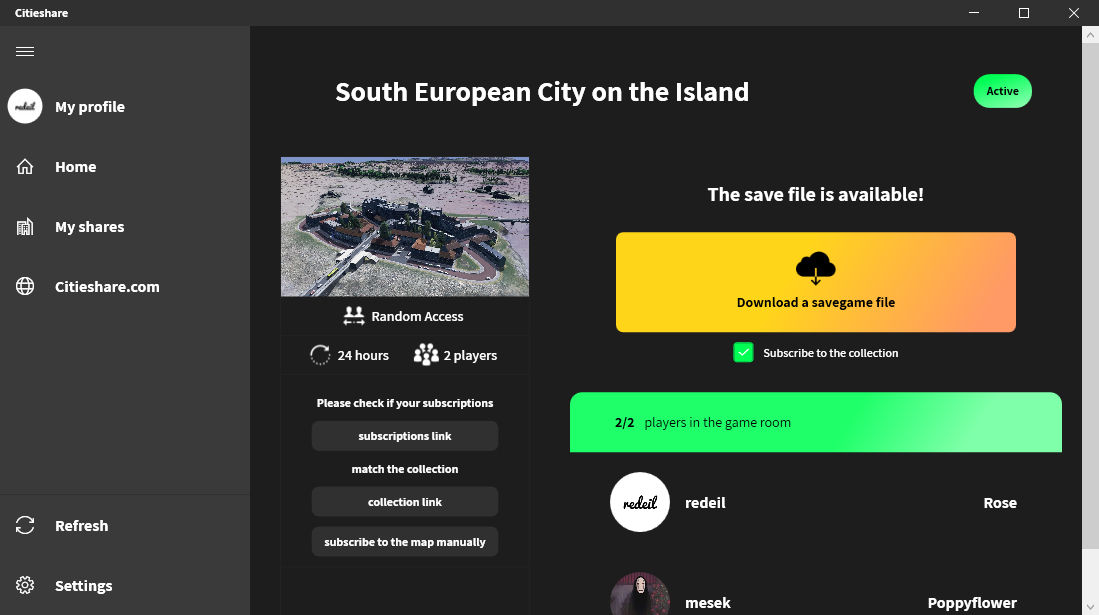Viewport: 1099px width, 615px height.
Task: Click the cloud download icon
Action: click(x=816, y=269)
